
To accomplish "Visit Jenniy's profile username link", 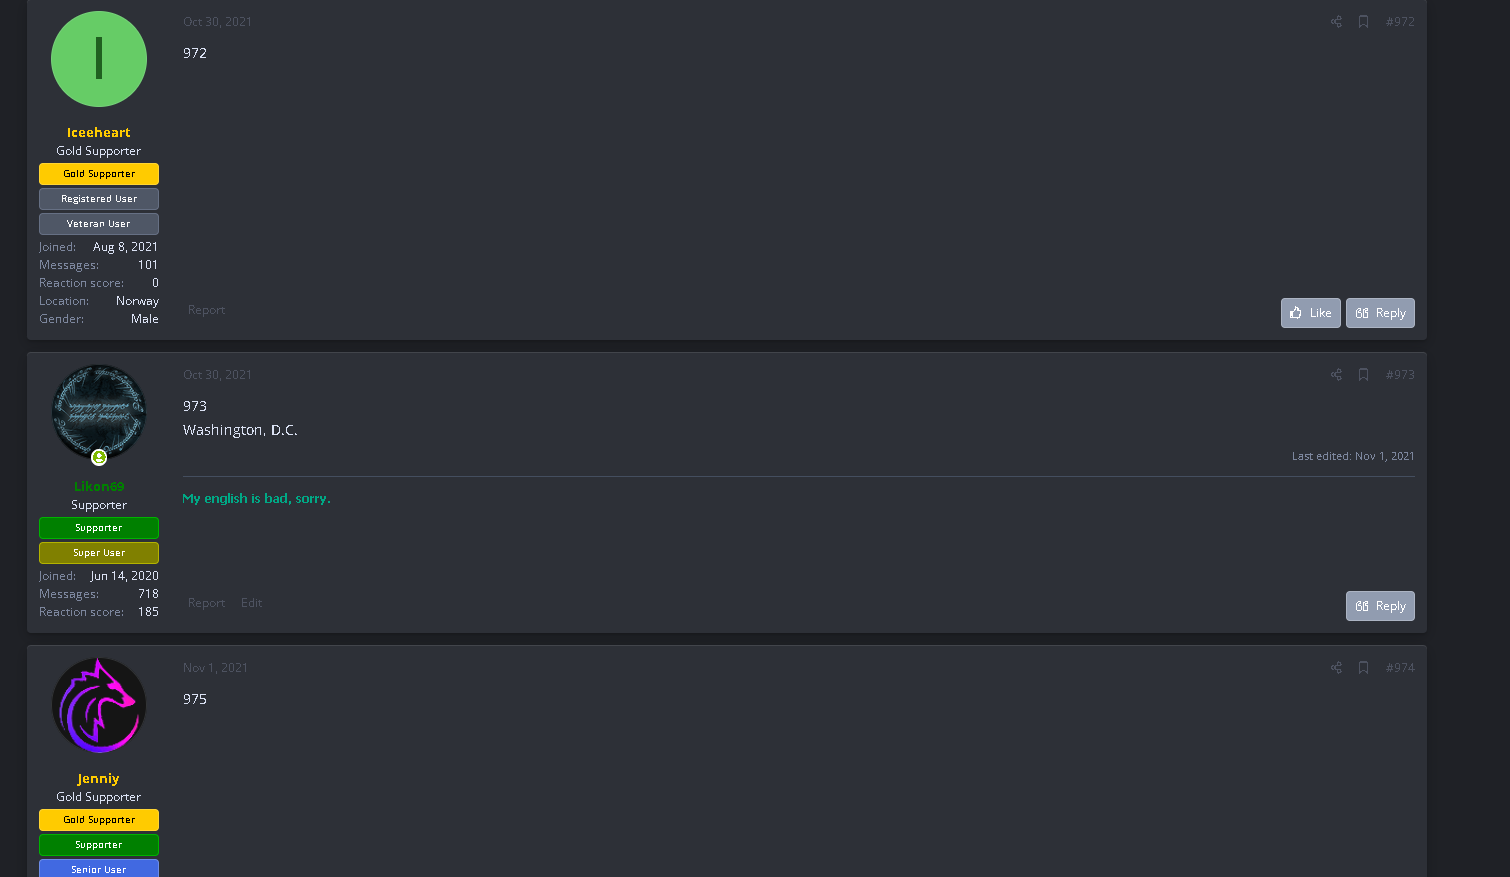I will [x=99, y=778].
